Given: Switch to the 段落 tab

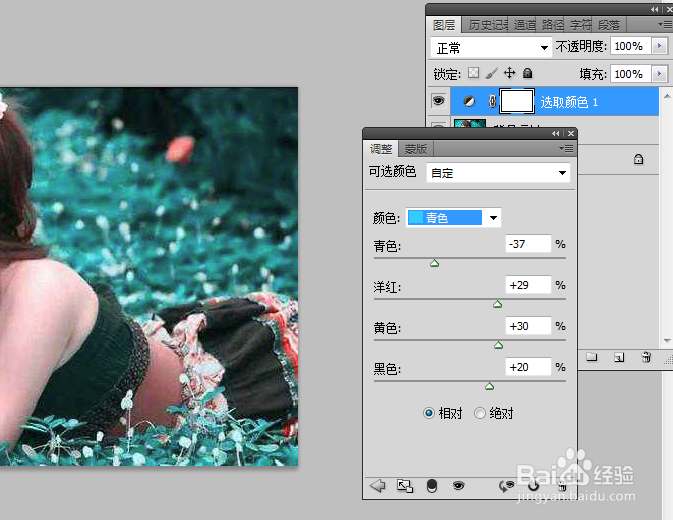Looking at the screenshot, I should pyautogui.click(x=609, y=25).
